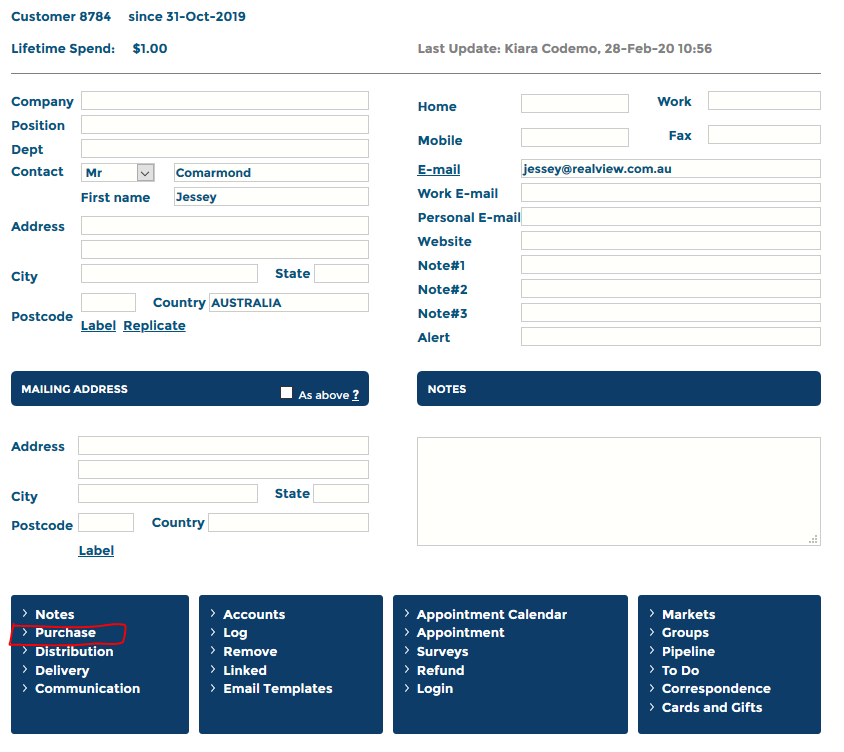
Task: Focus the Personal E-mail field
Action: coord(671,216)
